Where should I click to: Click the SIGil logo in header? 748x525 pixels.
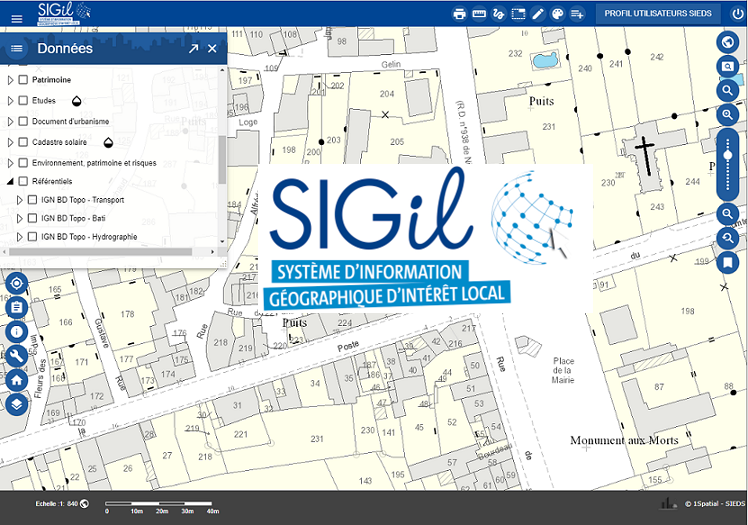pos(64,13)
